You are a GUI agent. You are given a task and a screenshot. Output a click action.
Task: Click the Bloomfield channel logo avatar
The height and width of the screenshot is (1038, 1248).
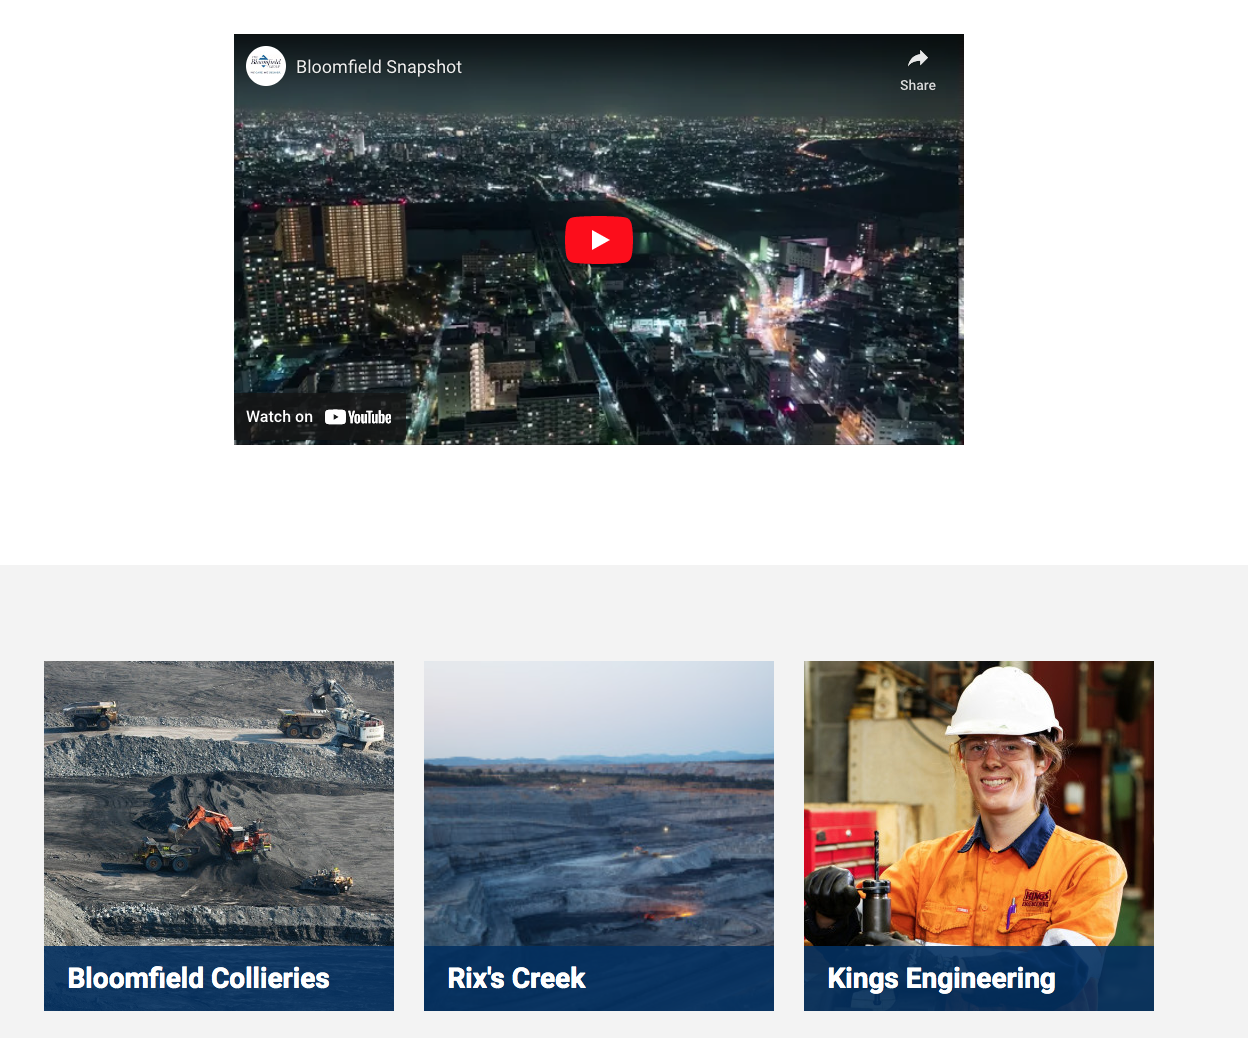point(266,66)
